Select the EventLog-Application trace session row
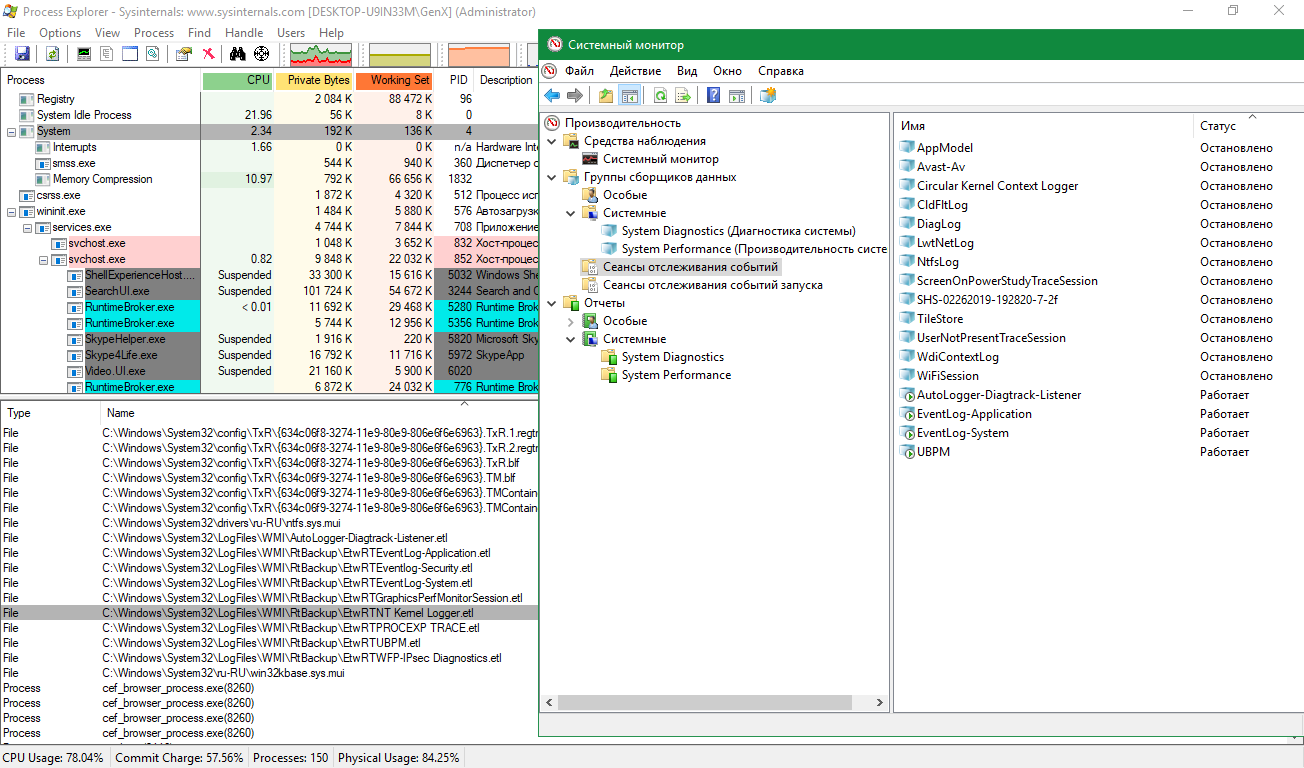 click(974, 414)
